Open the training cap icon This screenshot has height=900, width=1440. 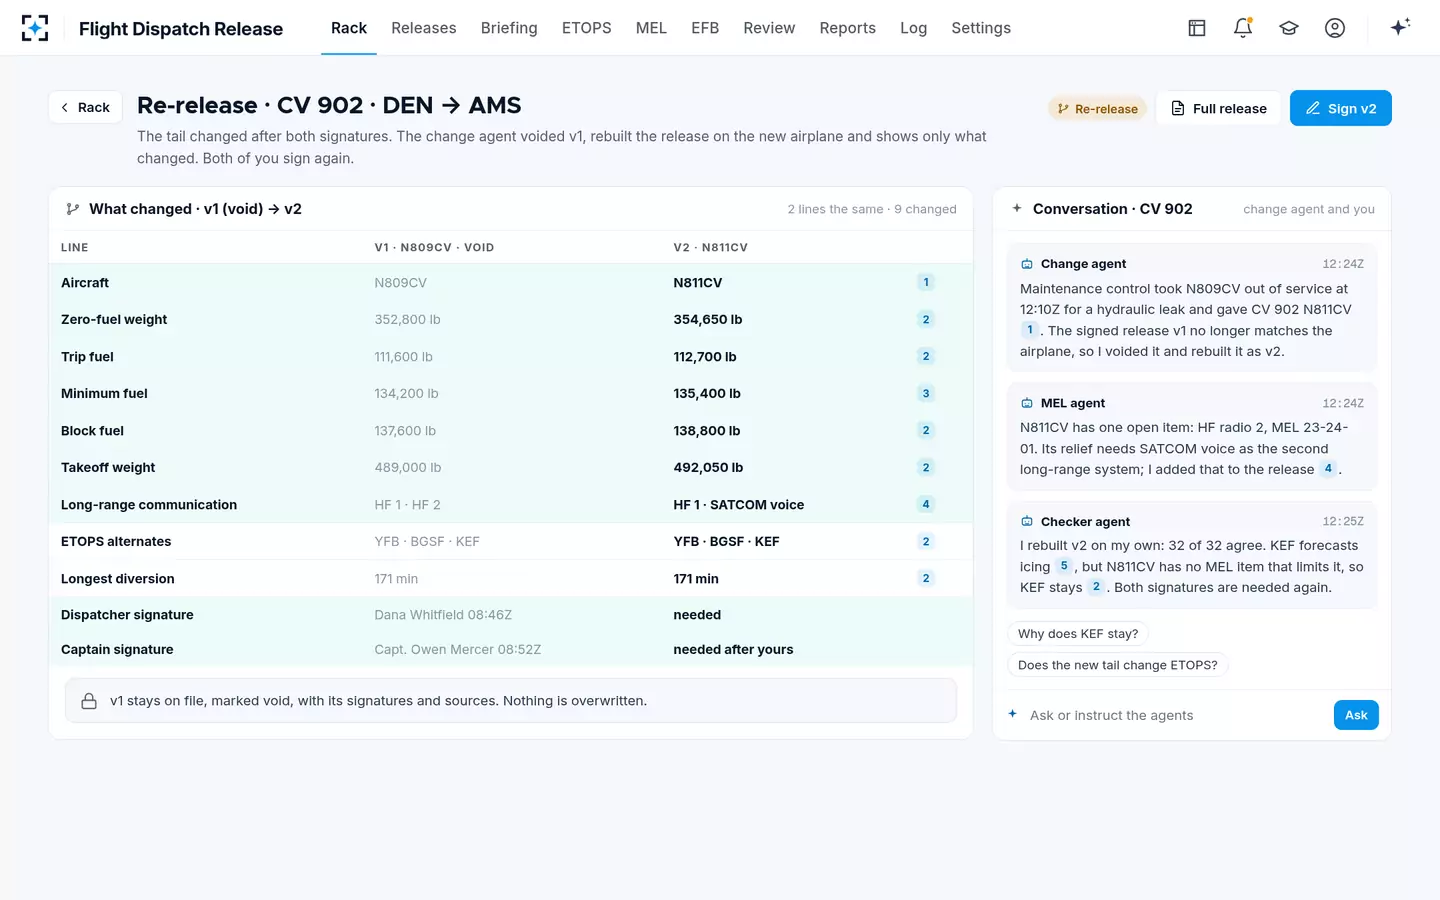click(x=1289, y=28)
